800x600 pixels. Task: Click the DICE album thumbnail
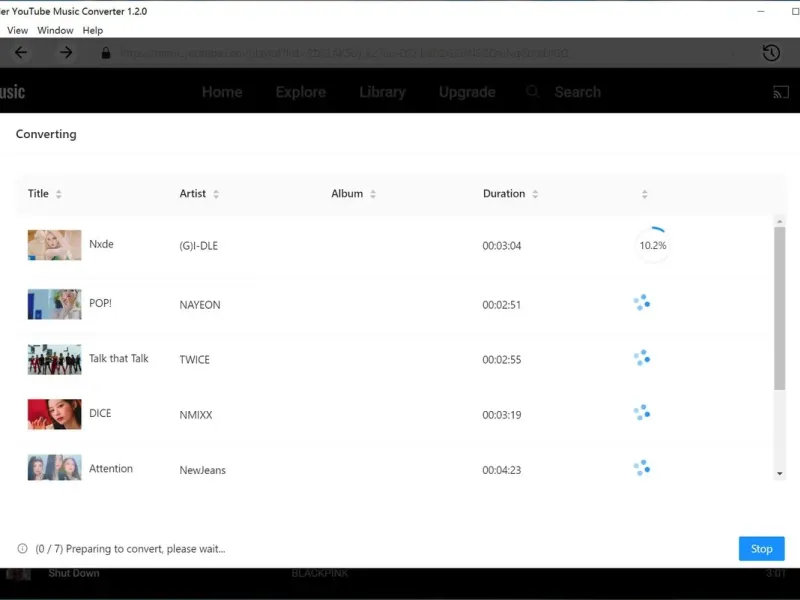click(54, 414)
